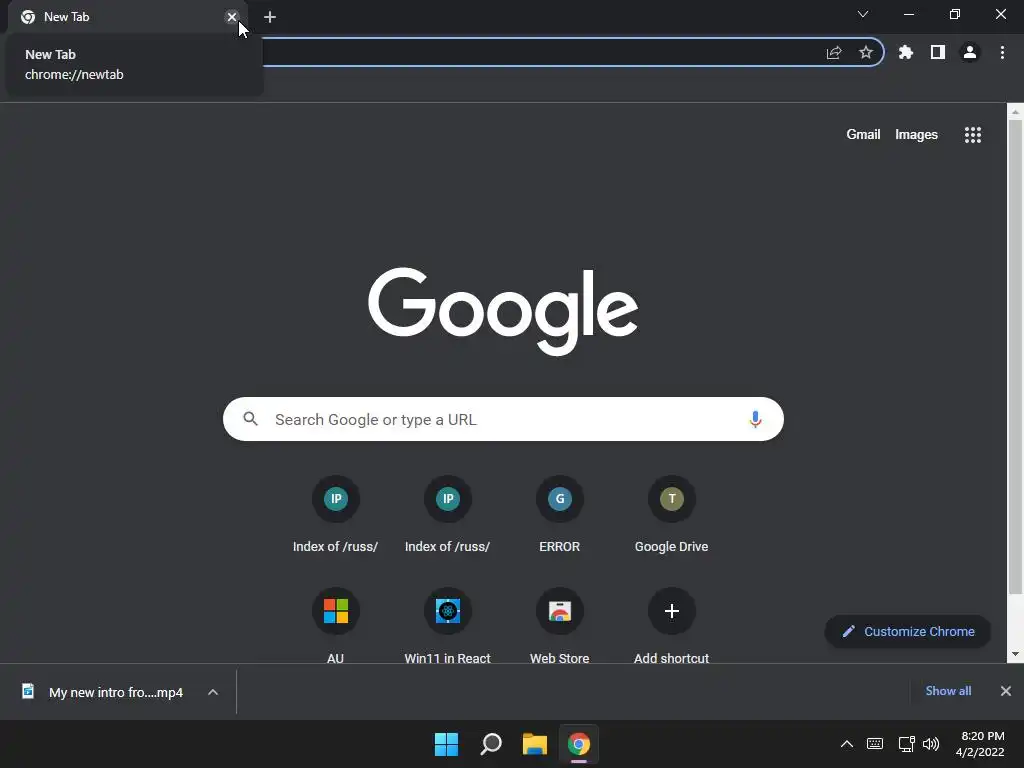The image size is (1024, 768).
Task: Click Customize Chrome button
Action: coord(908,632)
